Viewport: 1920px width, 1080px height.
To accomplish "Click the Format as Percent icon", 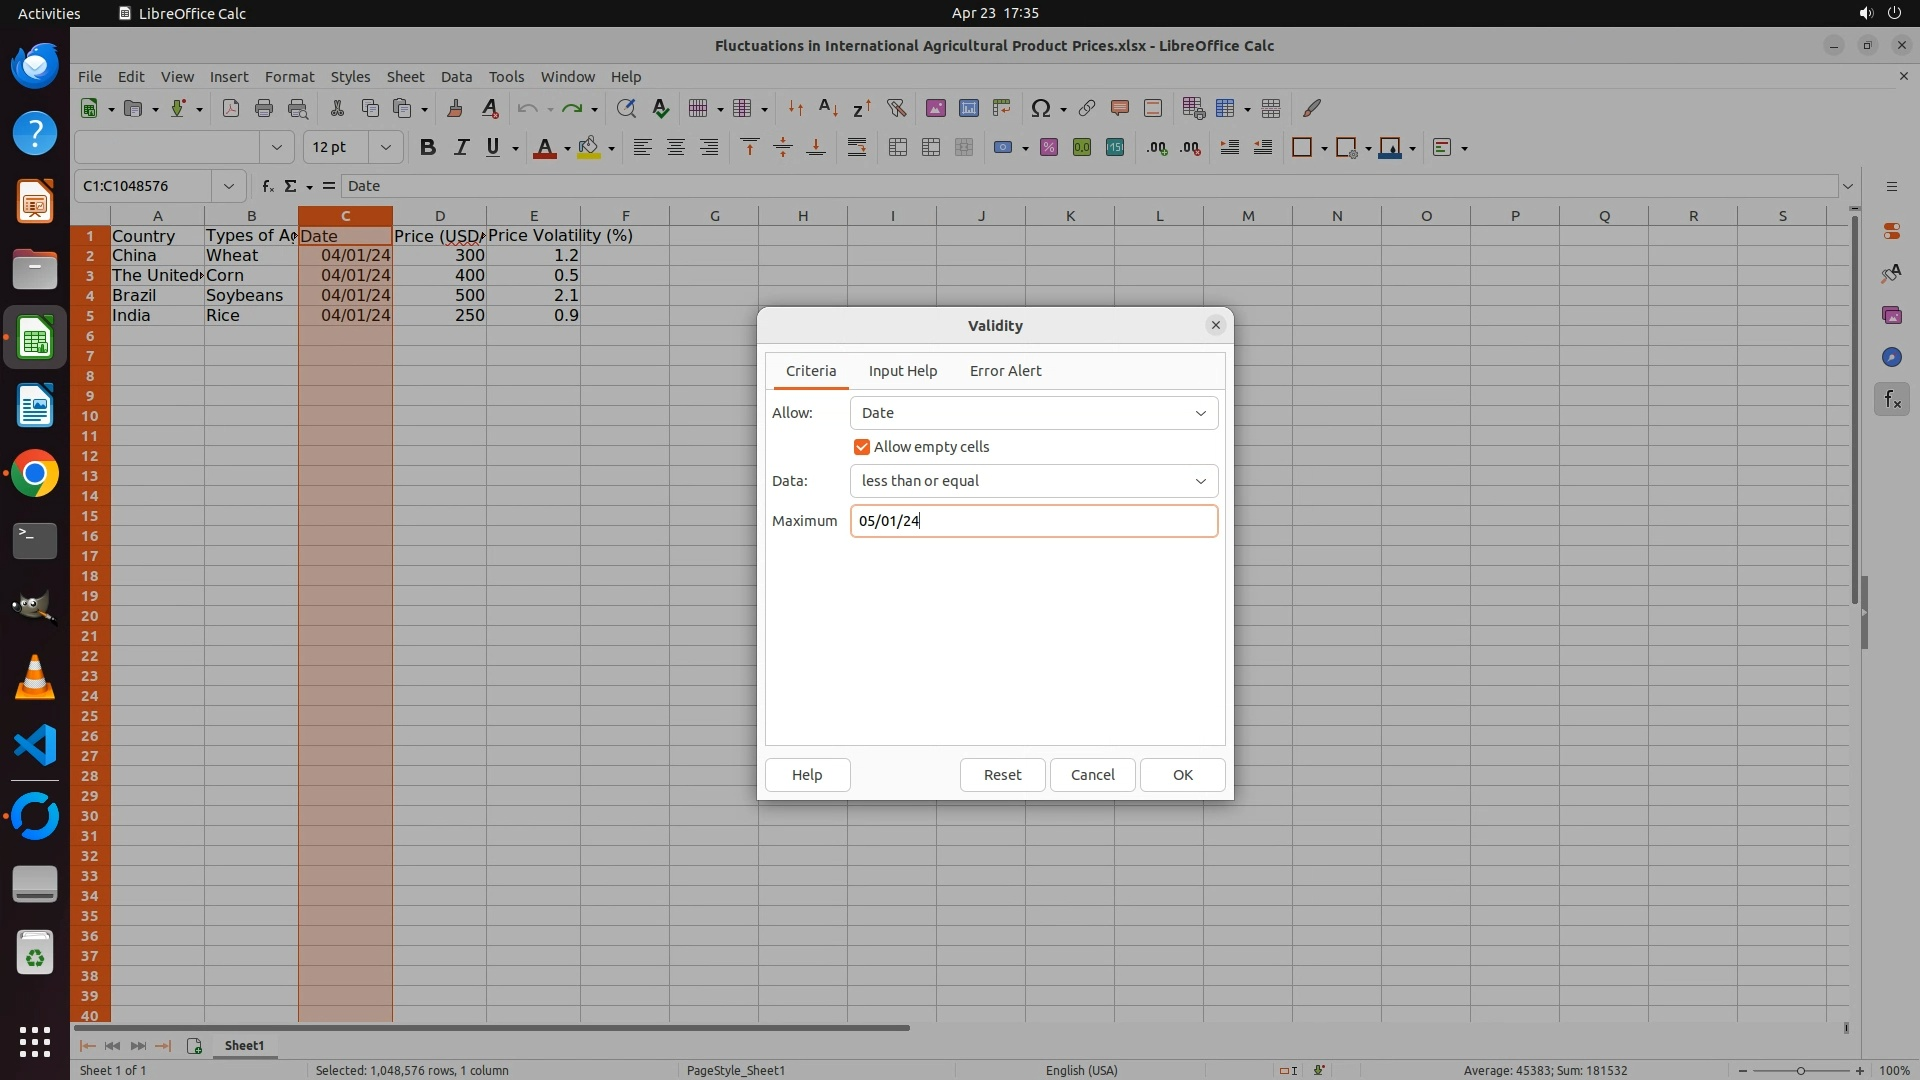I will tap(1048, 148).
